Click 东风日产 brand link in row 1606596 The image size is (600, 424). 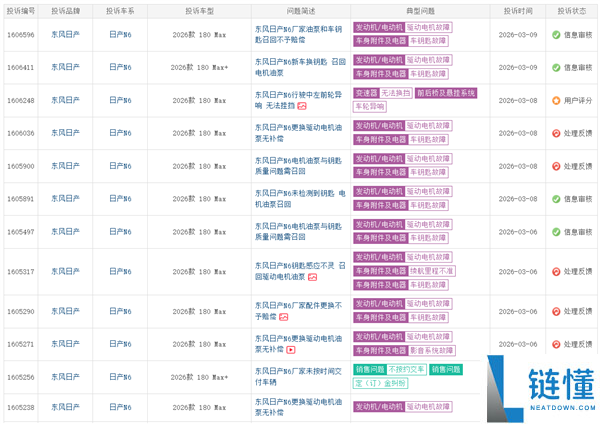[65, 34]
